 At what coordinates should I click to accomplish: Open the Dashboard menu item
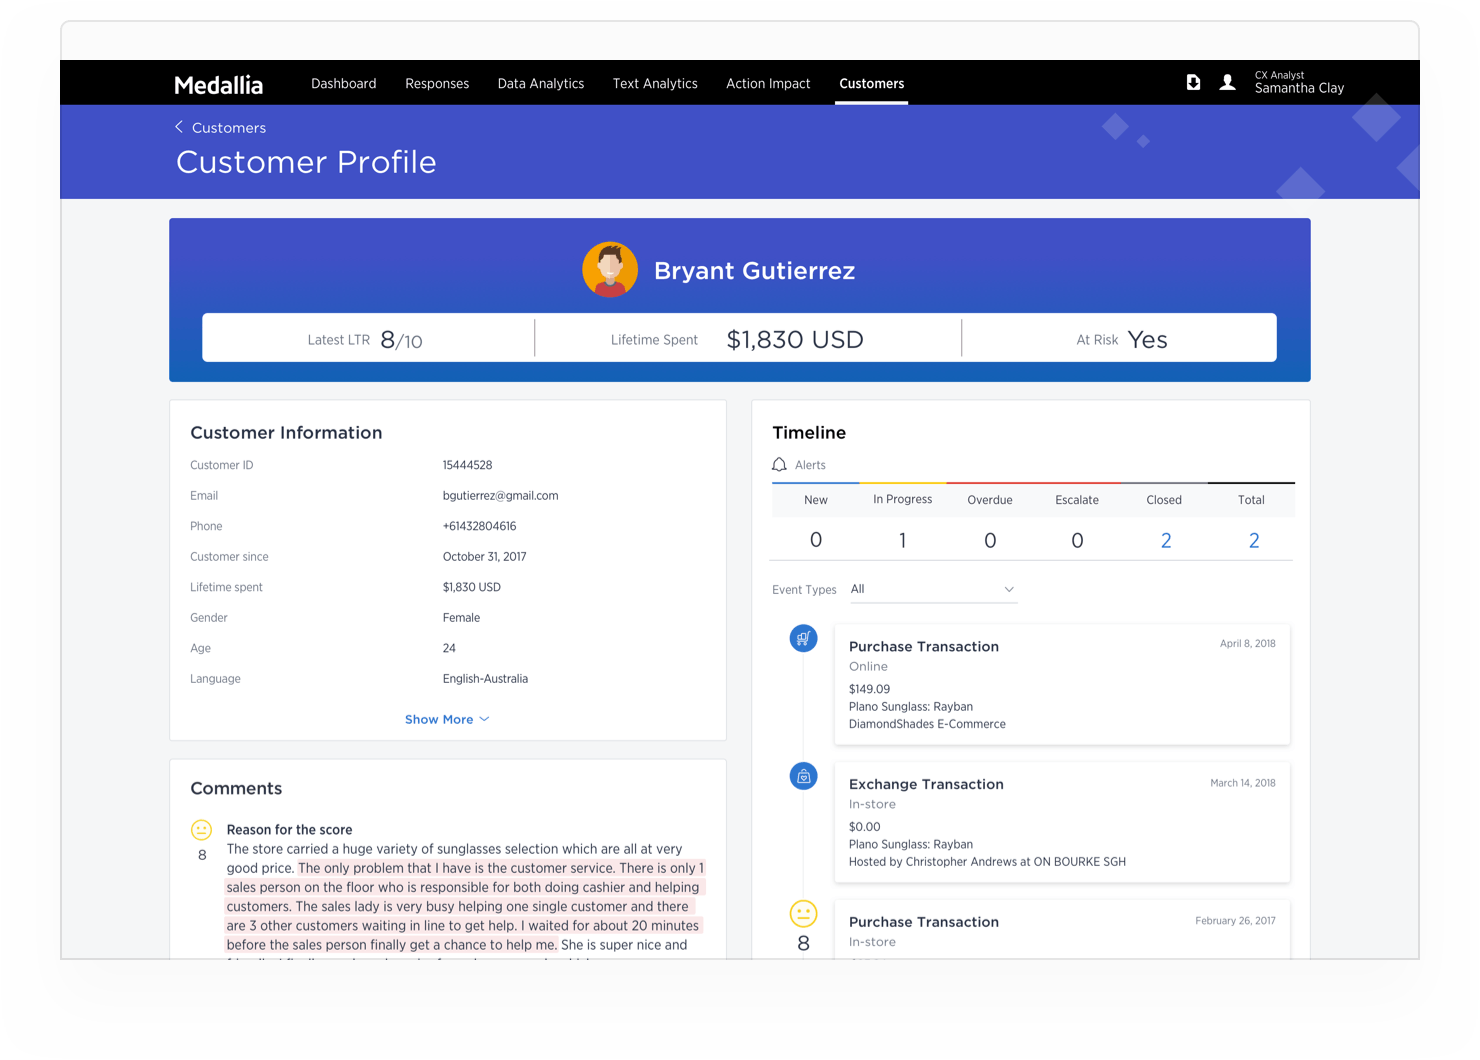pos(343,84)
